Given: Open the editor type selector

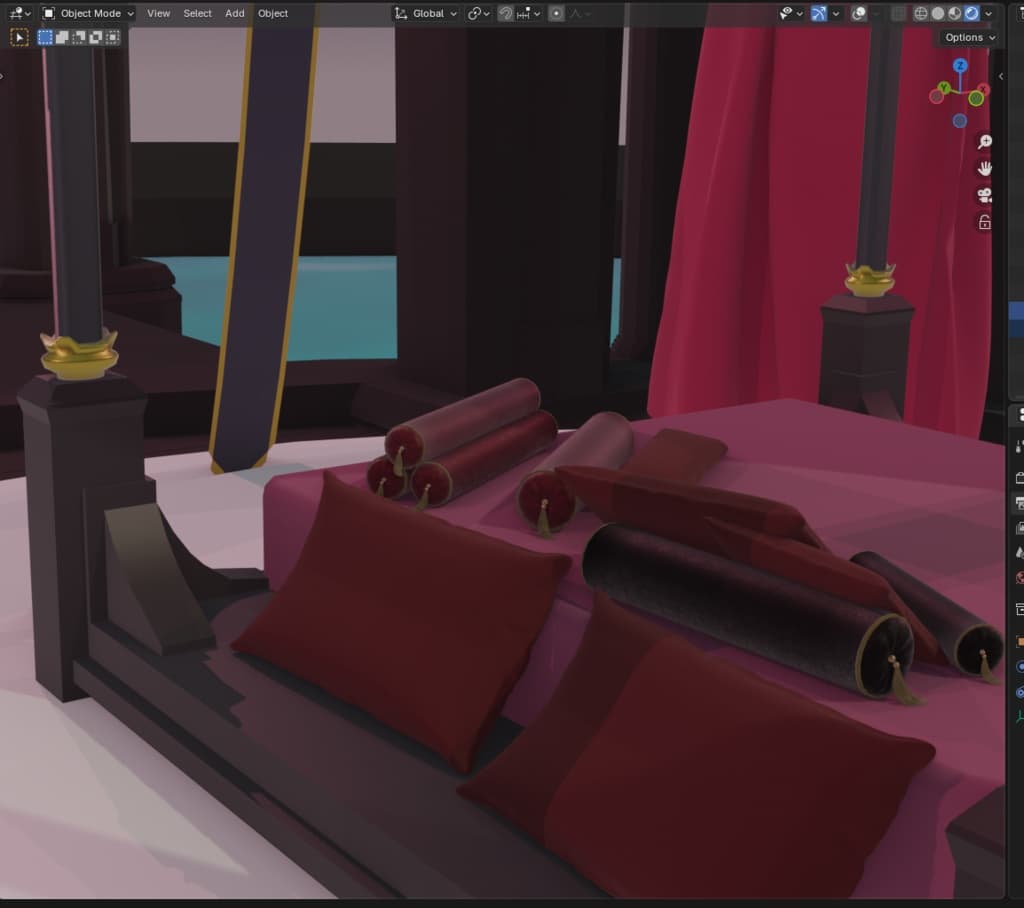Looking at the screenshot, I should tap(20, 13).
